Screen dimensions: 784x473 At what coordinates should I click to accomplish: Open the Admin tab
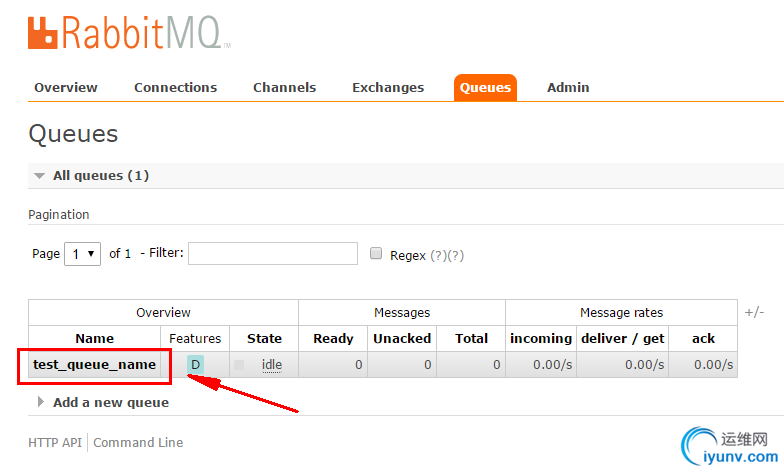click(568, 88)
